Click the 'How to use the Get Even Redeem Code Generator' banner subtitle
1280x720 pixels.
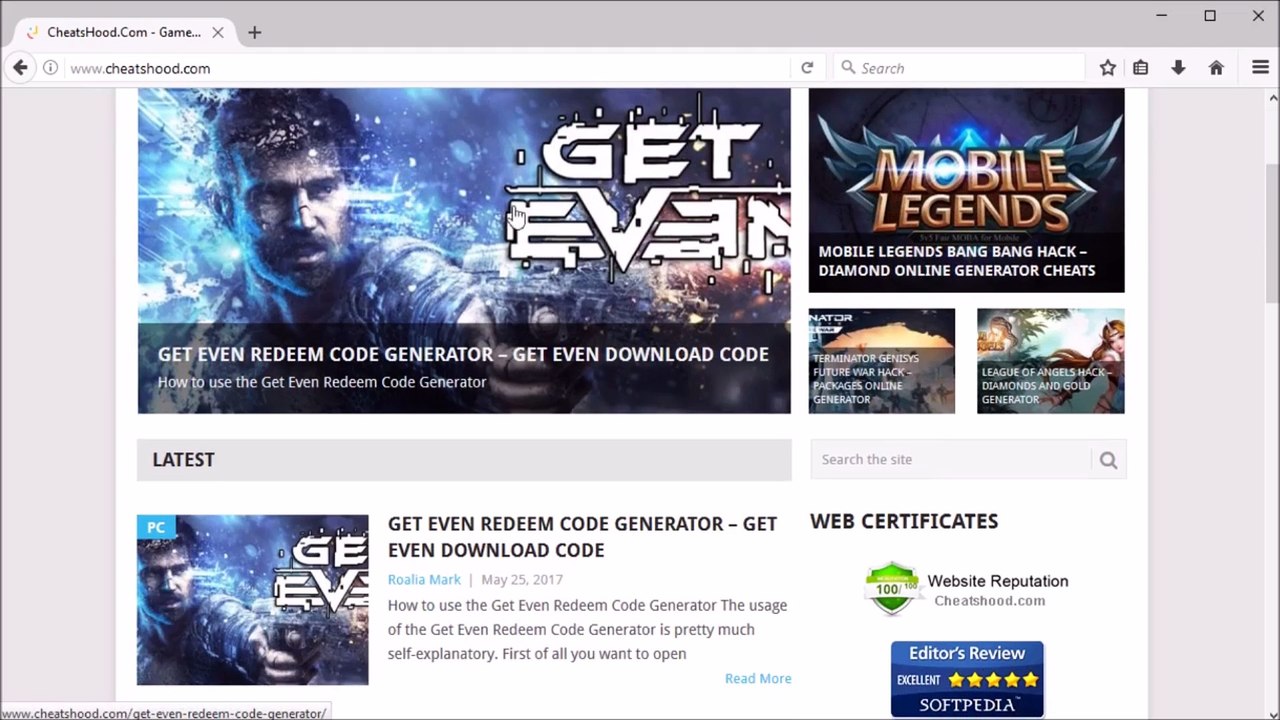322,382
